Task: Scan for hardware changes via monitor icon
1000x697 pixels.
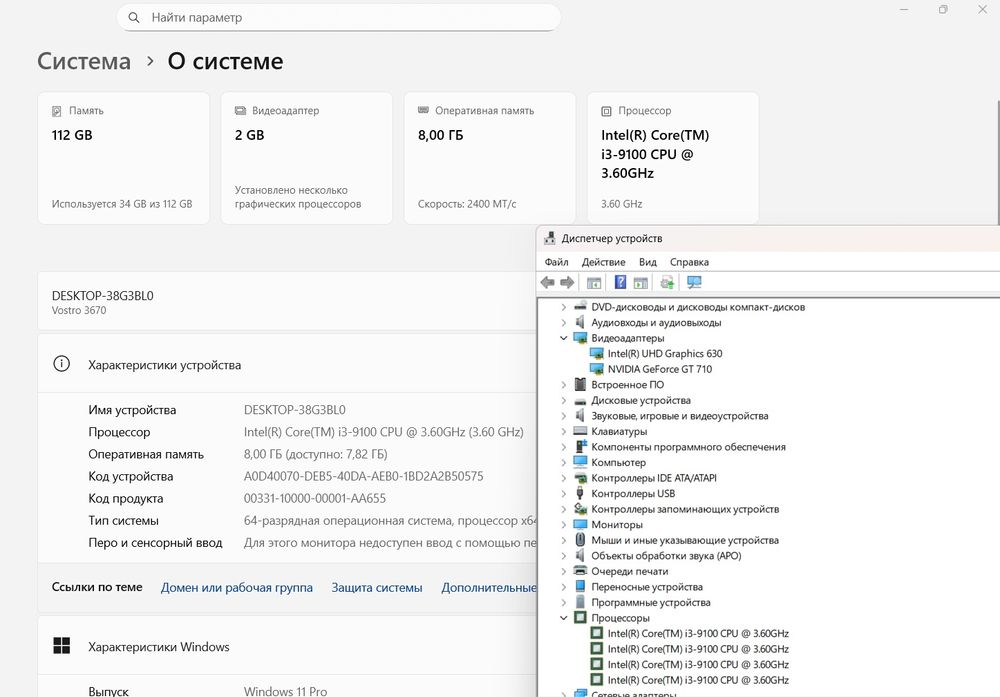Action: [694, 282]
